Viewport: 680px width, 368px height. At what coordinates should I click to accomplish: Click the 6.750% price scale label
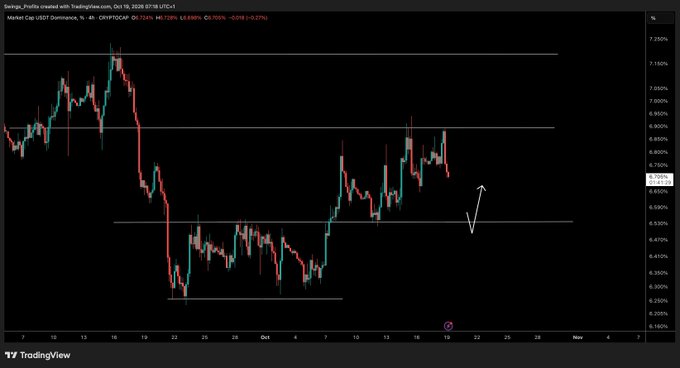pos(658,165)
